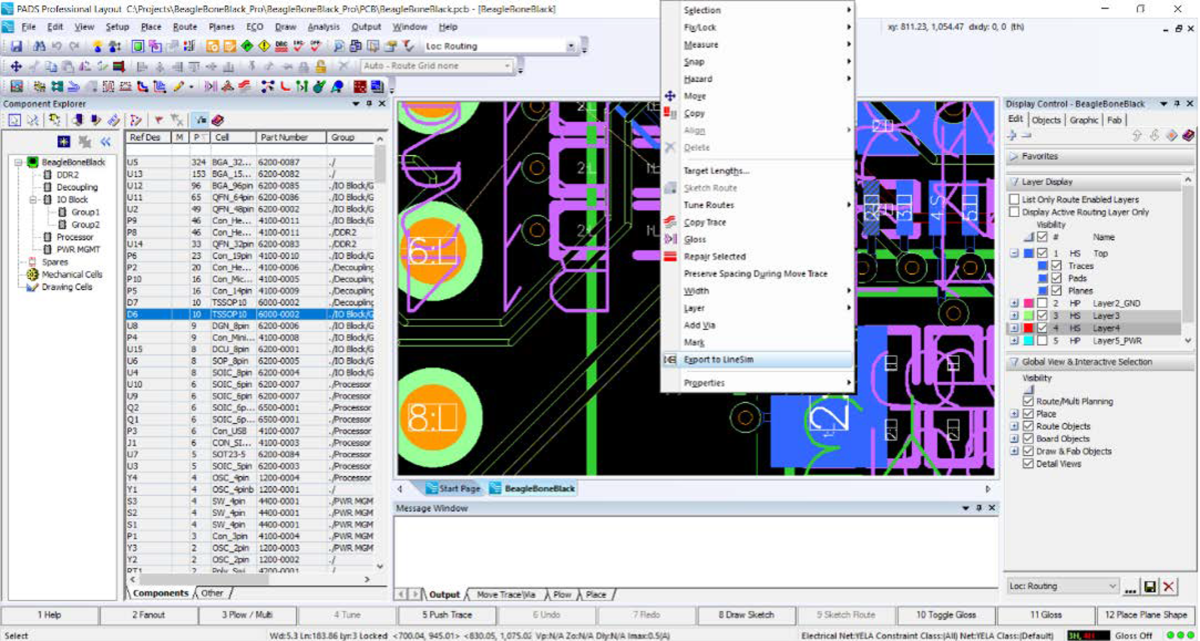The height and width of the screenshot is (641, 1200).
Task: Uncheck the Traces visibility checkbox
Action: click(x=1057, y=266)
